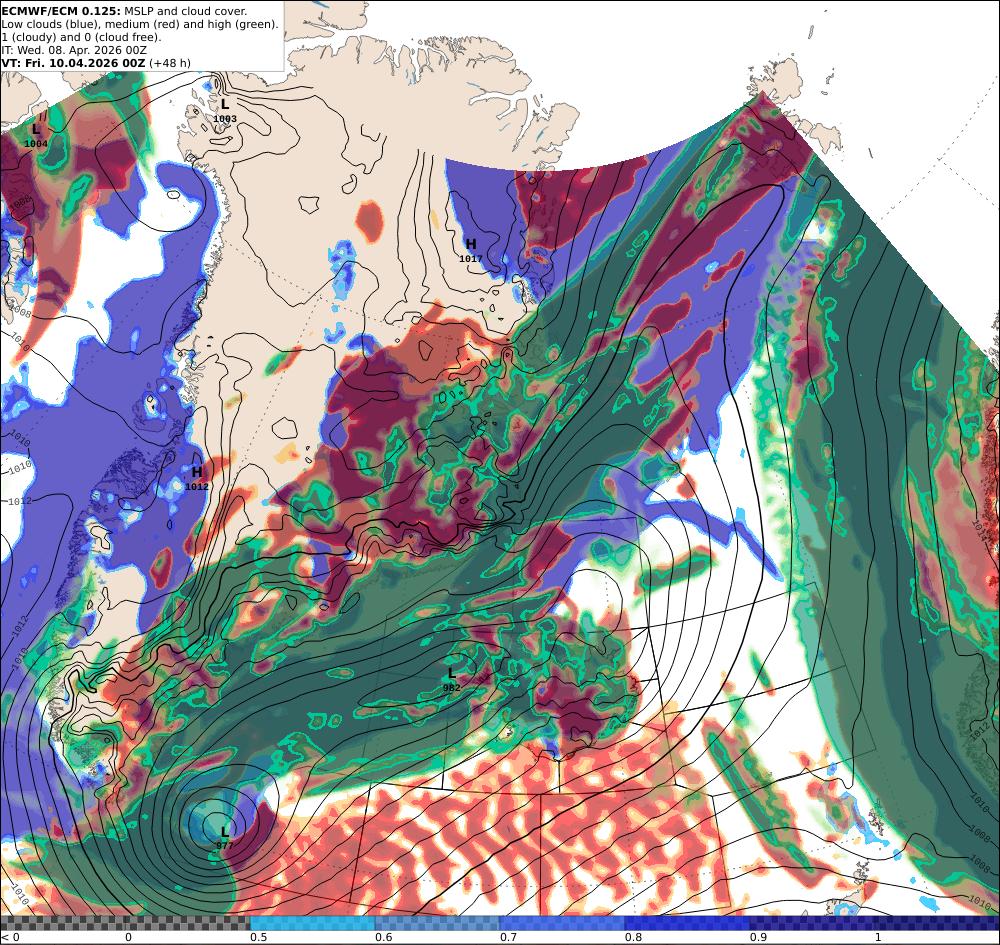Select the low pressure marker L 1004
Image resolution: width=1000 pixels, height=945 pixels.
point(36,135)
